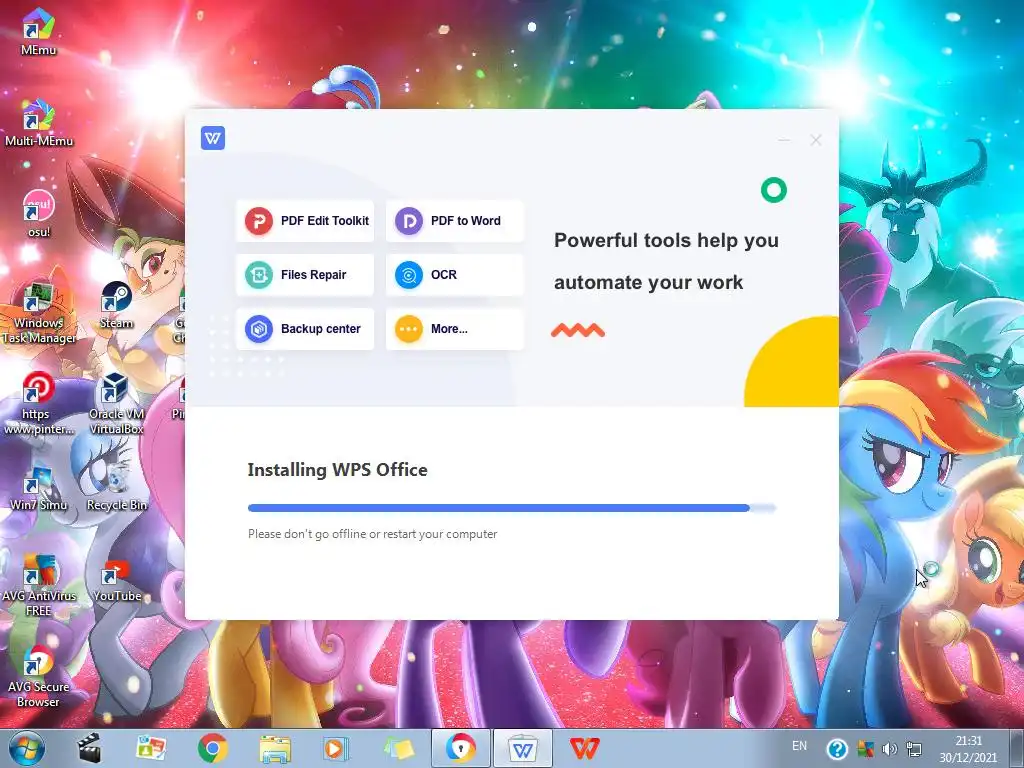Select the AVG AntiVirus FREE shortcut
This screenshot has width=1024, height=768.
click(x=39, y=586)
